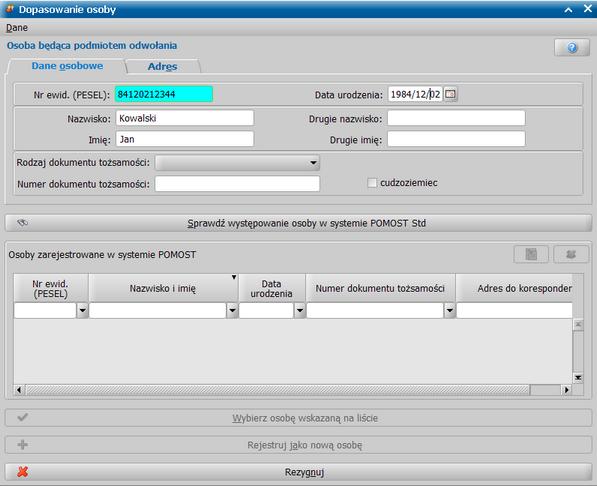Expand Rodzaj dokumentu tożsamości dropdown

click(313, 163)
